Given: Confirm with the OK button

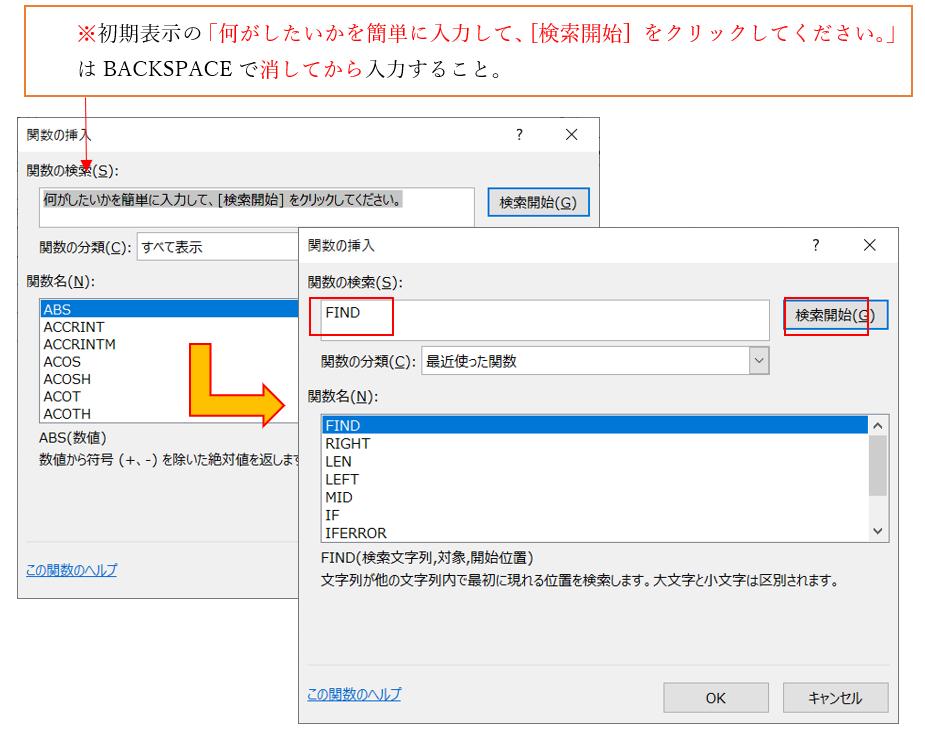Looking at the screenshot, I should 715,698.
